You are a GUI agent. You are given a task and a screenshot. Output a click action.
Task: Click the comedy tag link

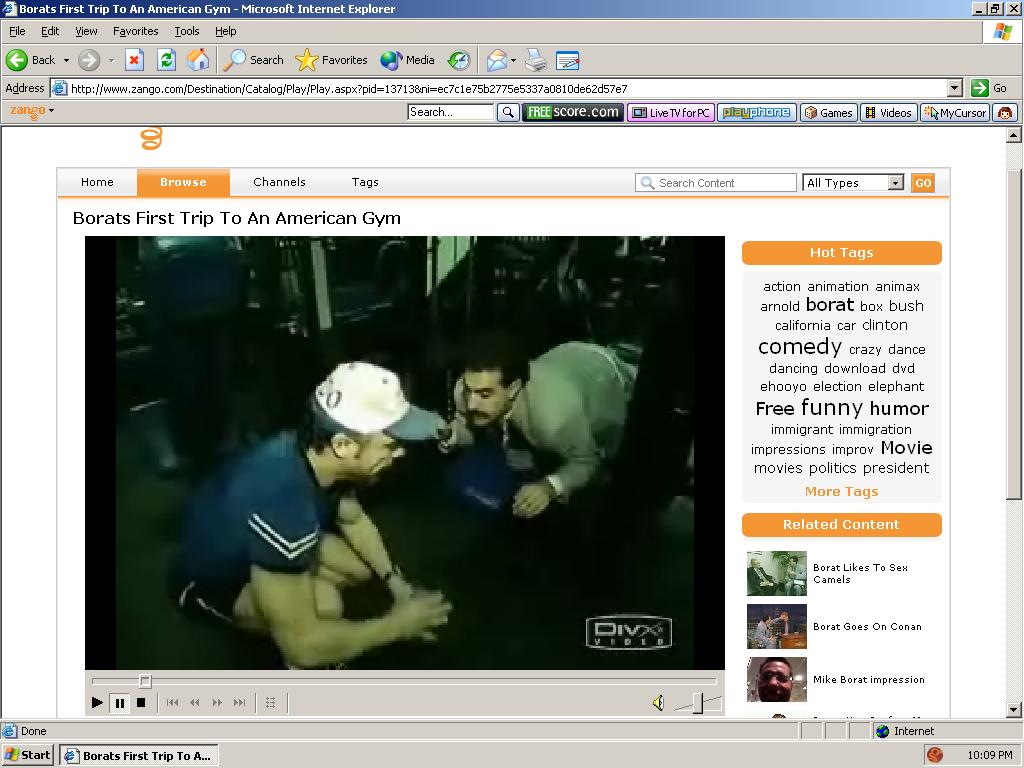tap(799, 346)
